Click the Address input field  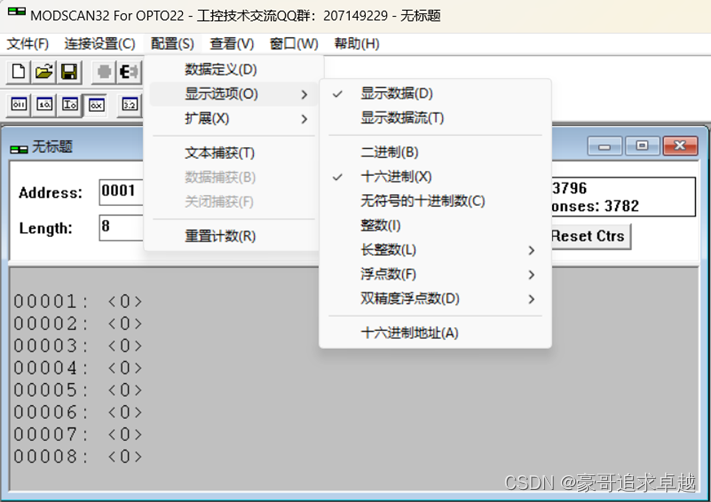click(x=121, y=192)
